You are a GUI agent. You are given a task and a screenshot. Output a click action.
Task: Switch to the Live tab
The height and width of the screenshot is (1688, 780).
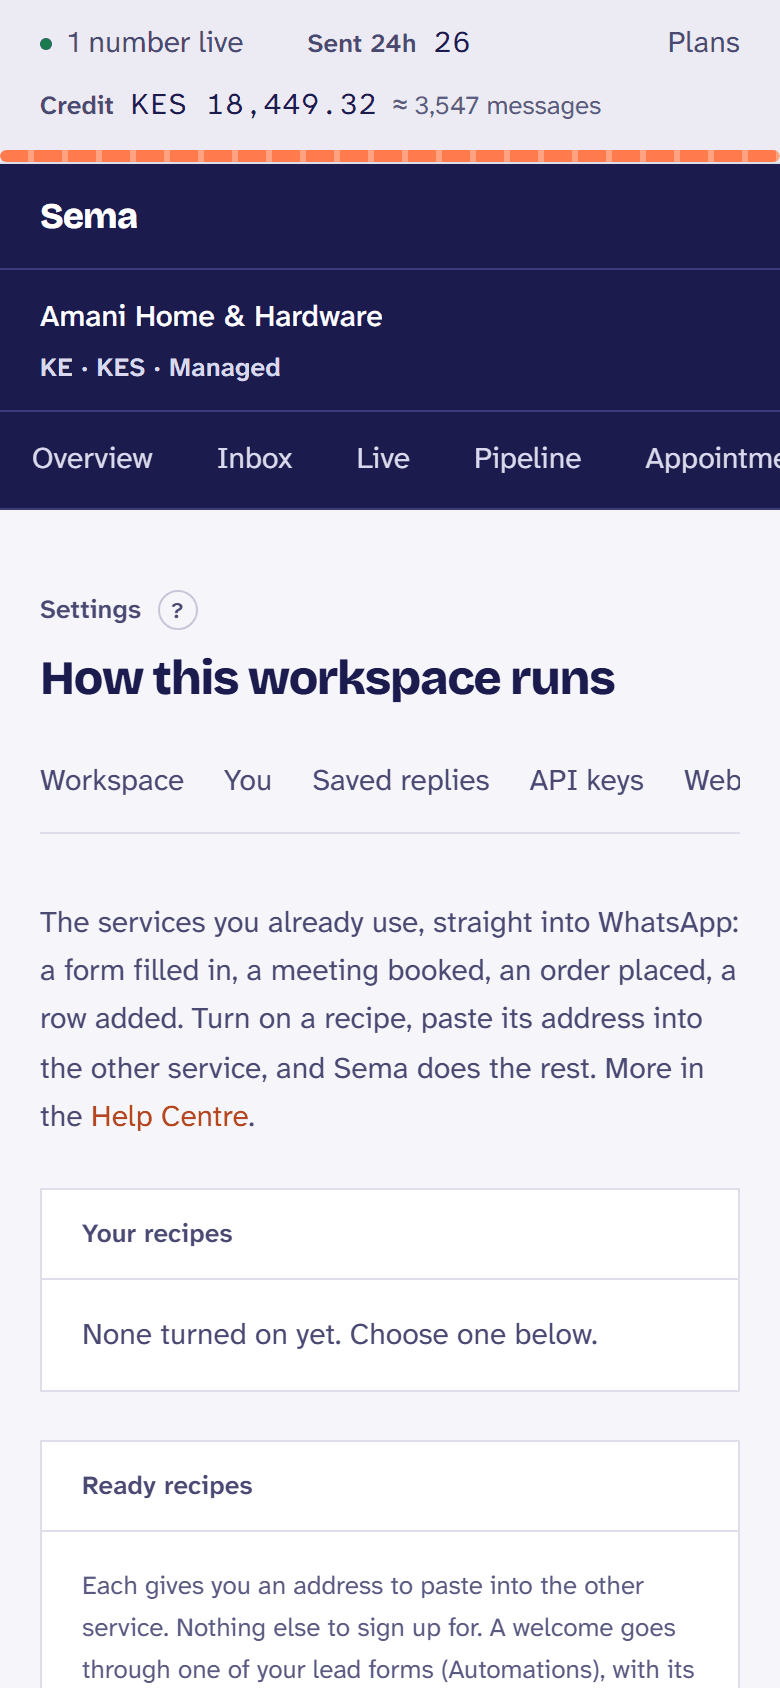coord(383,458)
